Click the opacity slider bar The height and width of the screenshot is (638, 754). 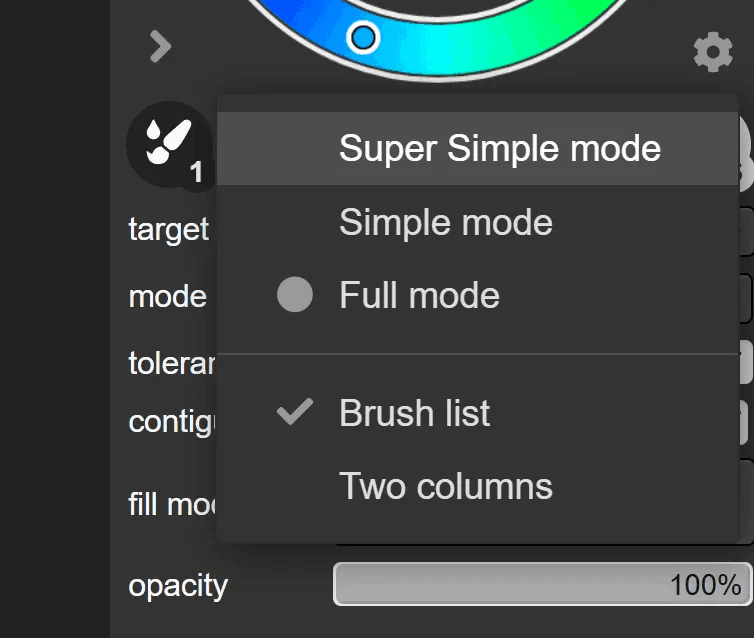click(540, 585)
